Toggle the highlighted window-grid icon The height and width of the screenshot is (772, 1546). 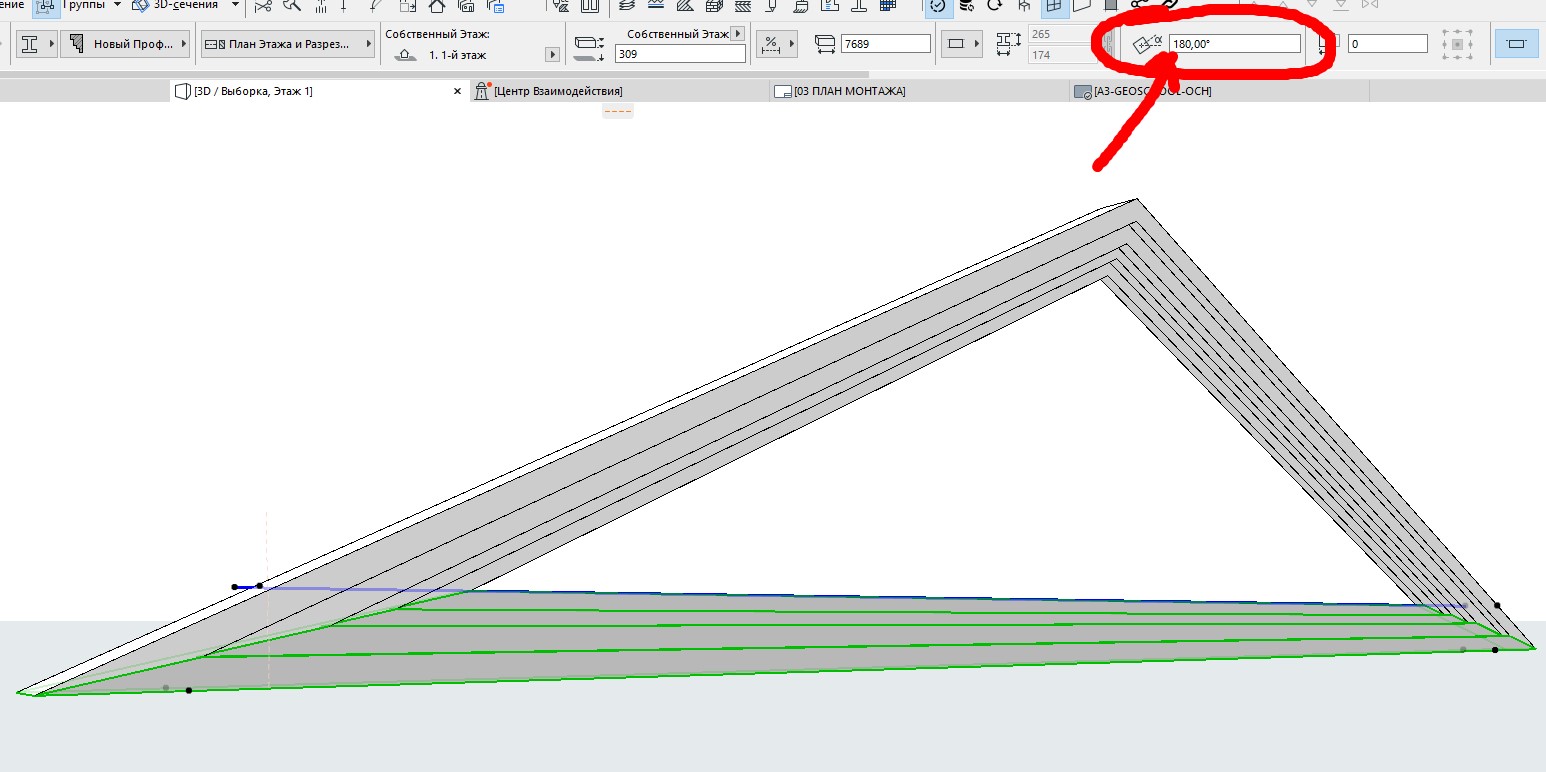pyautogui.click(x=1053, y=6)
